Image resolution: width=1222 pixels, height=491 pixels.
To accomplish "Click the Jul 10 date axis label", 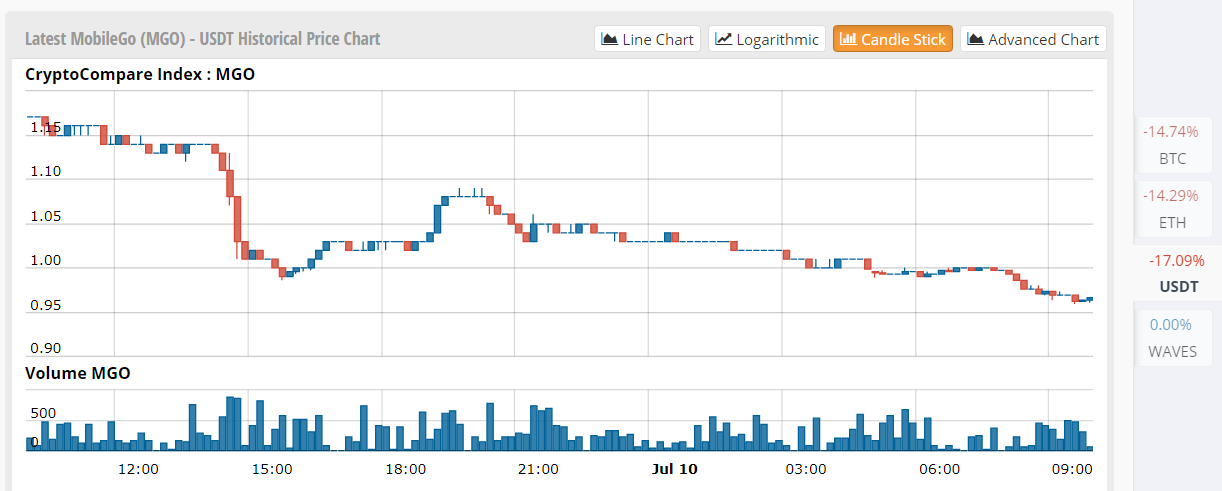I will (x=673, y=468).
